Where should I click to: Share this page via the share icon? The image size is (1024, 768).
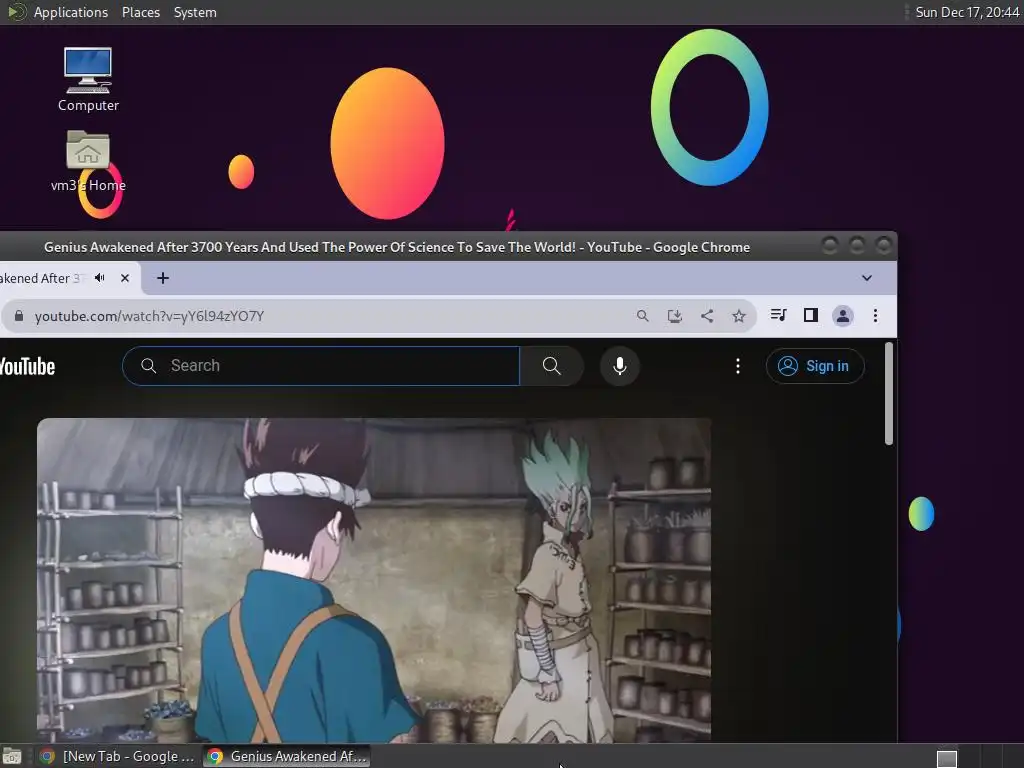[x=707, y=316]
